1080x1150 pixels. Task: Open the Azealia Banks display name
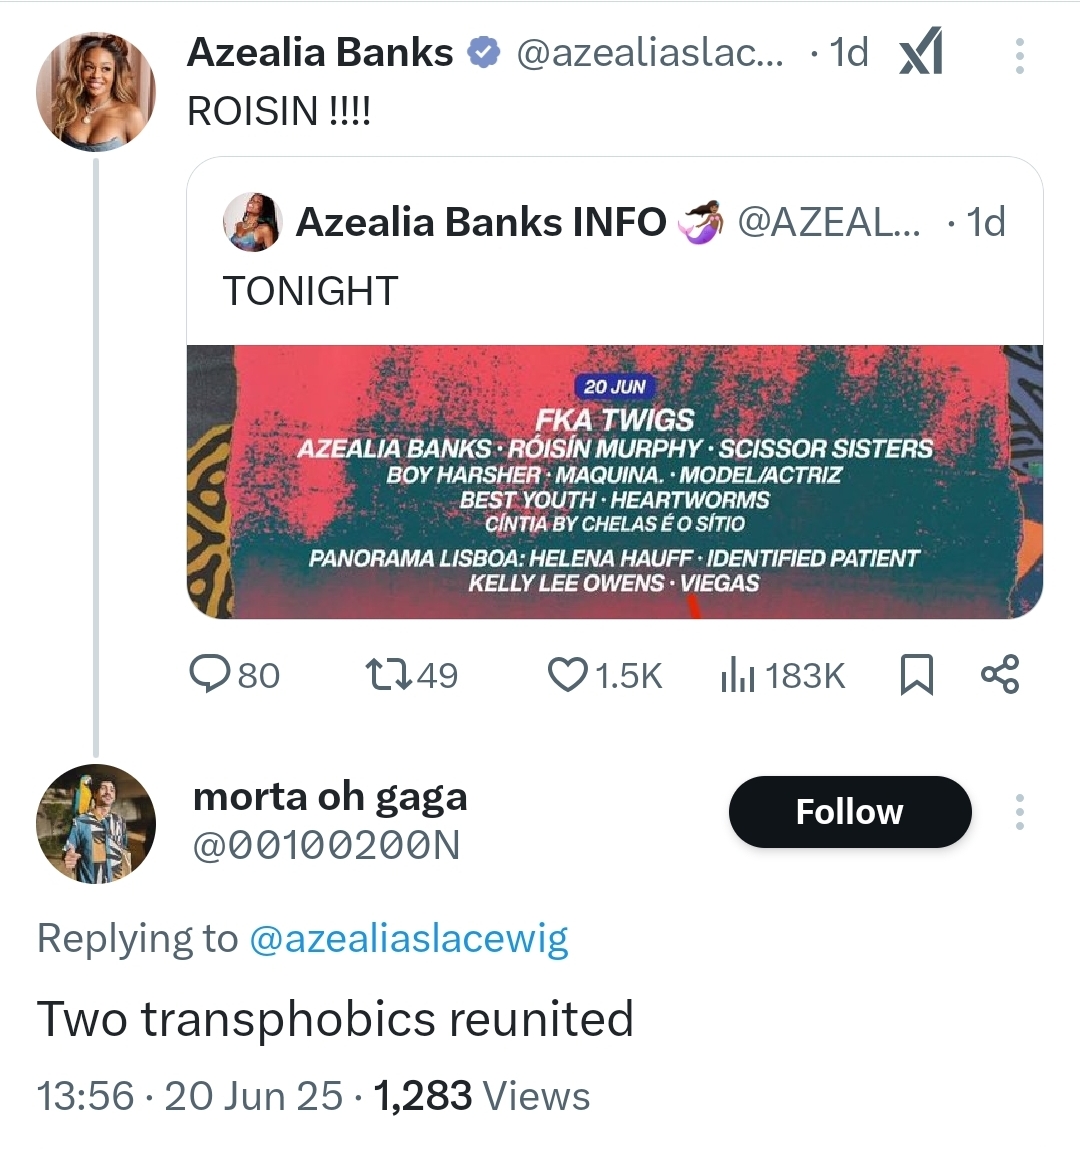(320, 53)
